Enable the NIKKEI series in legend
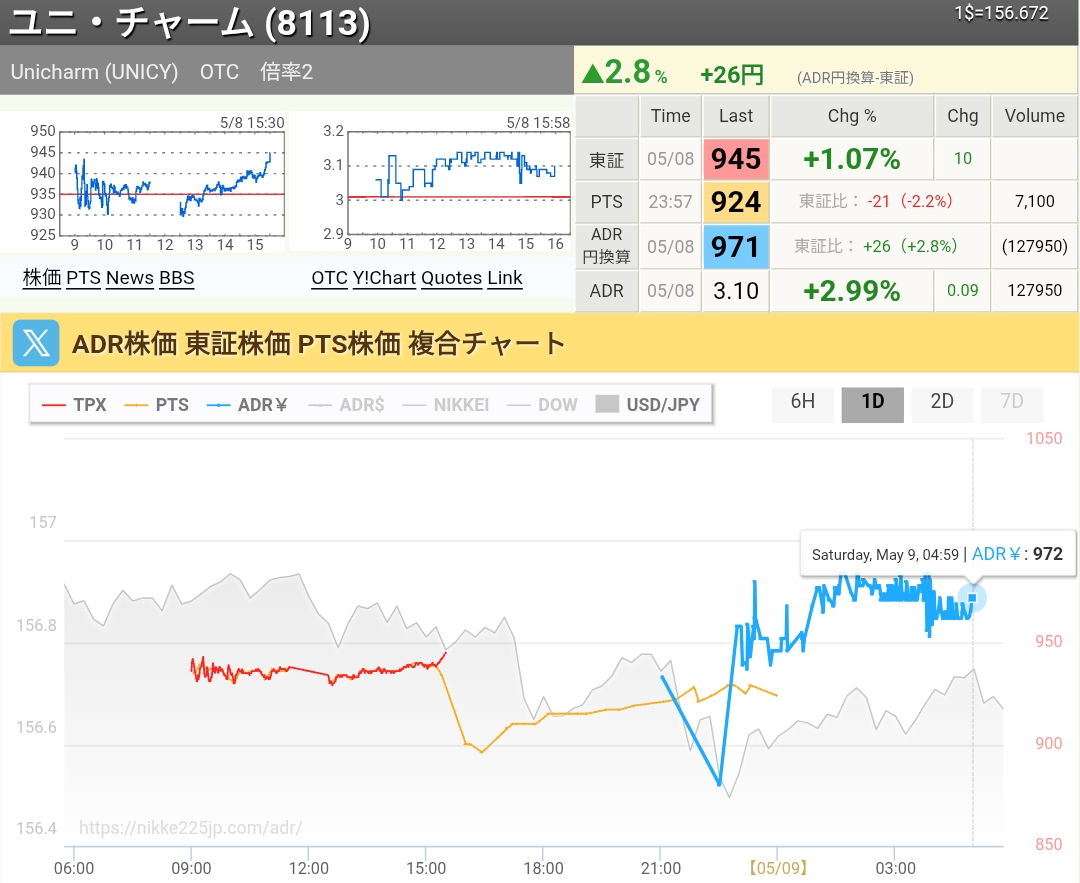Viewport: 1080px width, 883px height. click(446, 404)
